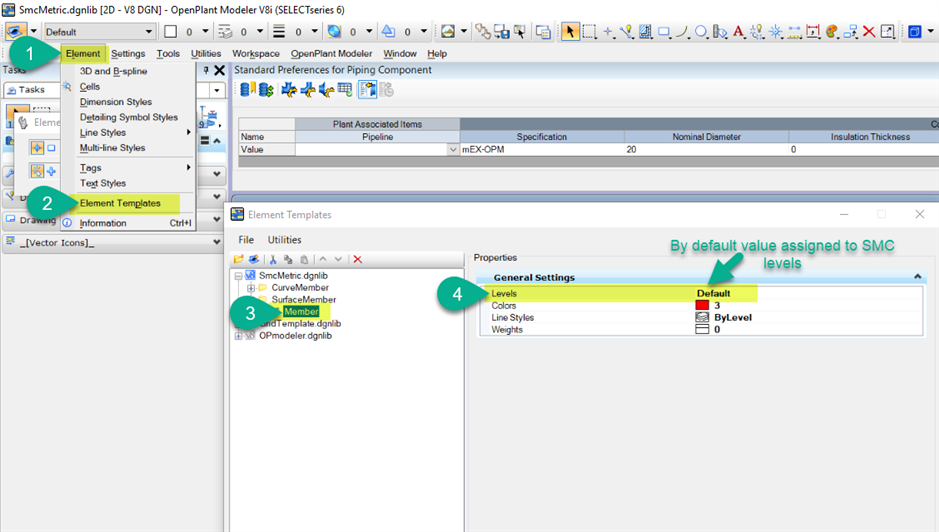
Task: Click the paste icon in Element Templates toolbar
Action: point(304,259)
